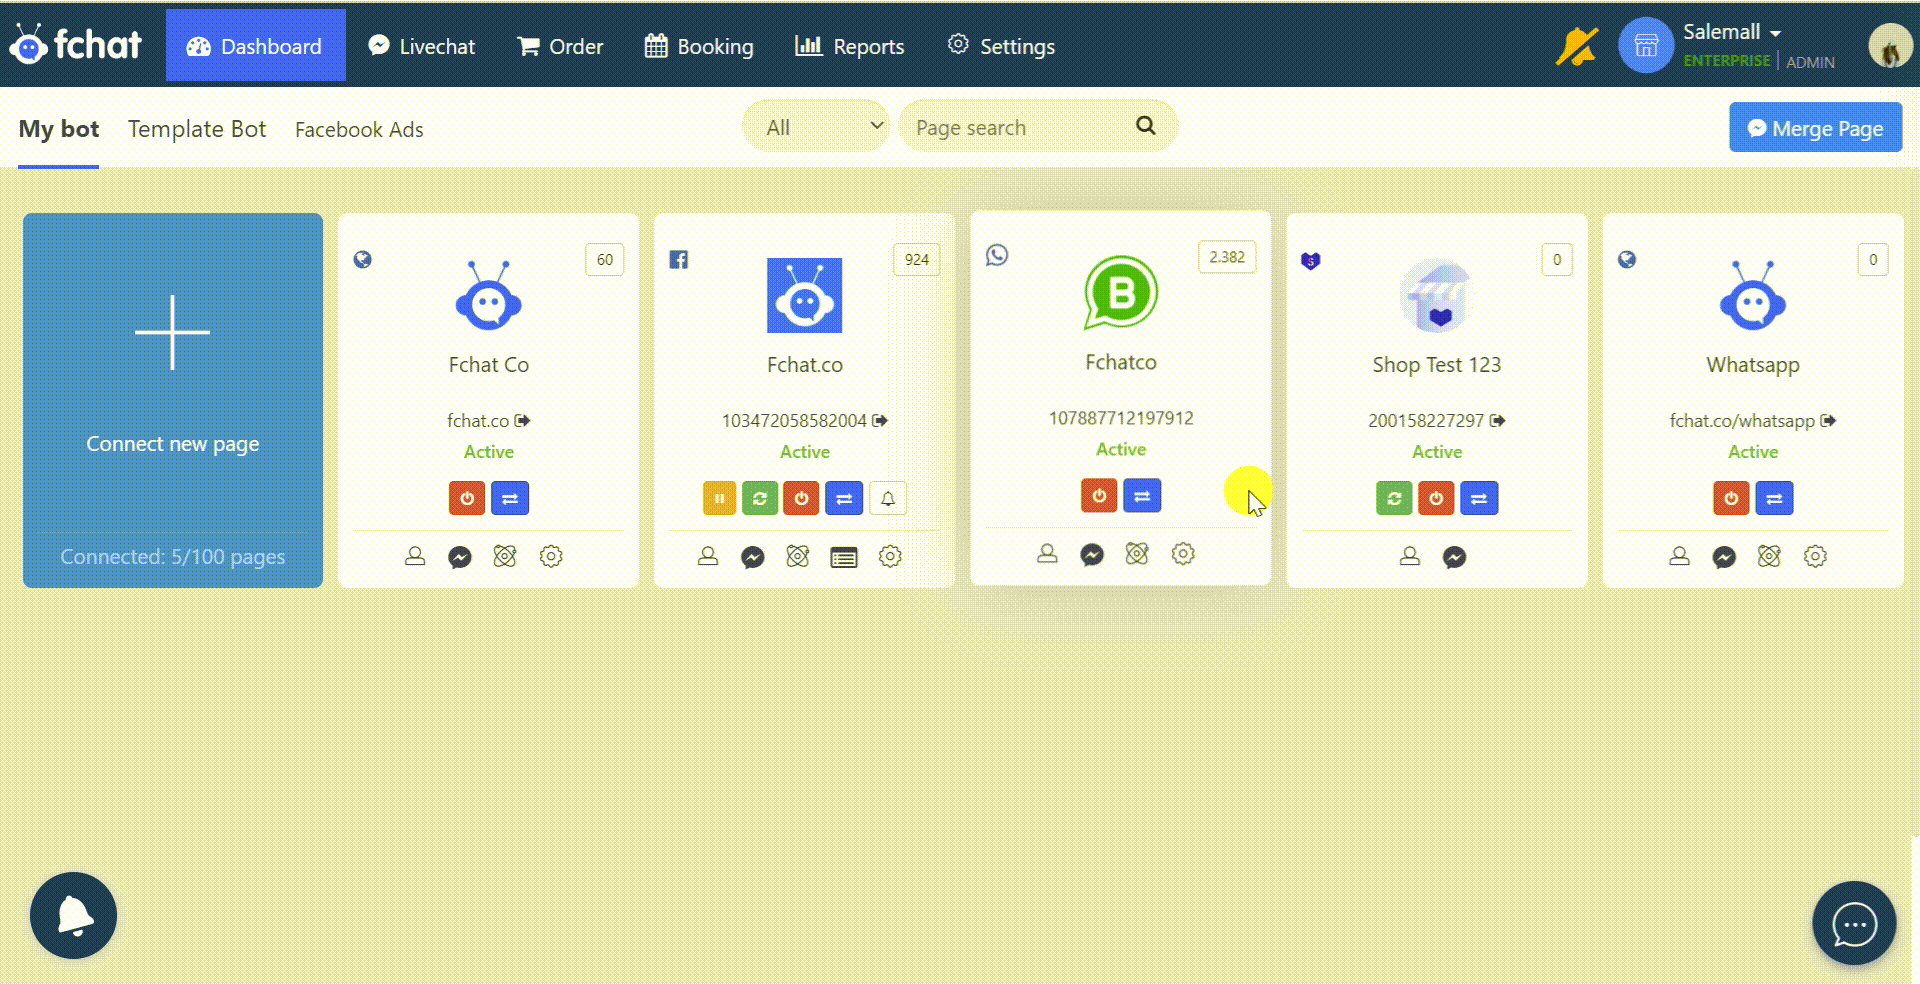Switch to the Facebook Ads tab

click(359, 130)
